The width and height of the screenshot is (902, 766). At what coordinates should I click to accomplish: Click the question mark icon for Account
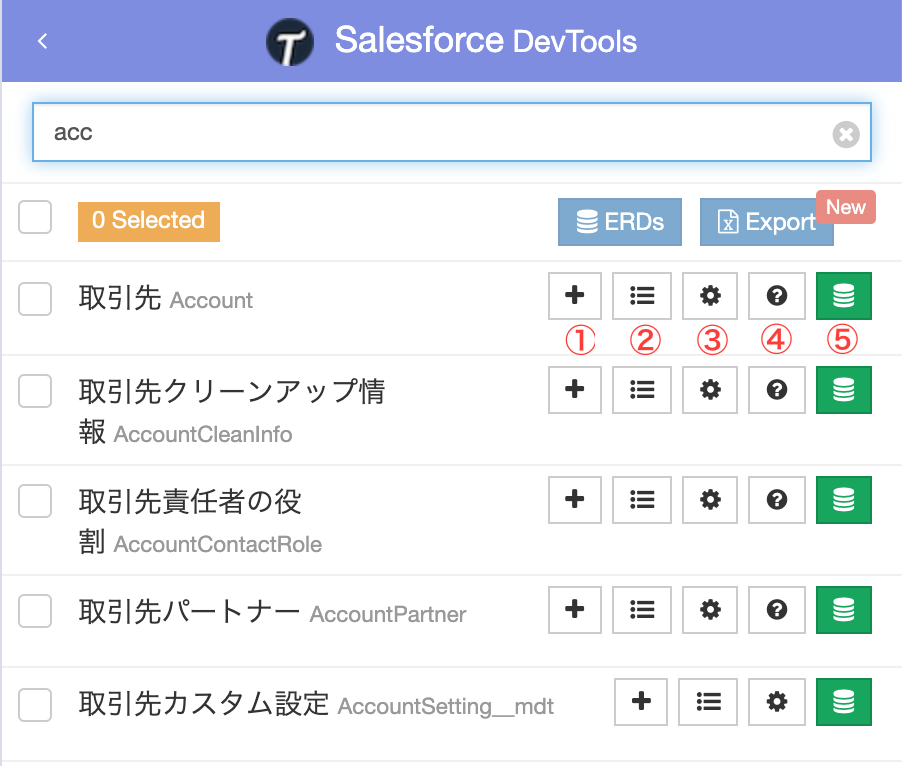pyautogui.click(x=777, y=296)
